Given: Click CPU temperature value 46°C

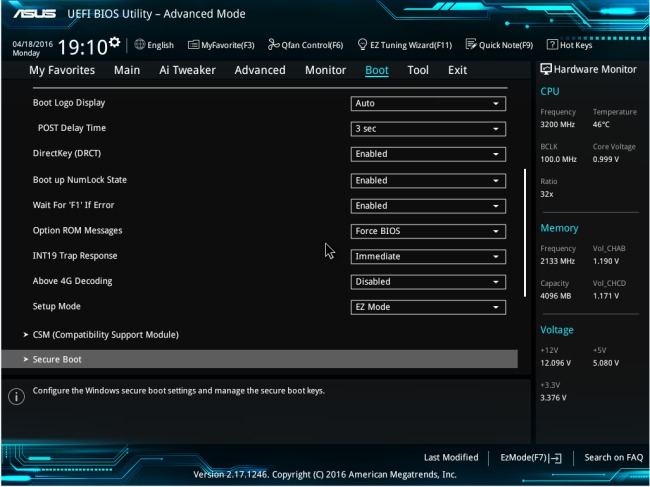Looking at the screenshot, I should (x=601, y=124).
